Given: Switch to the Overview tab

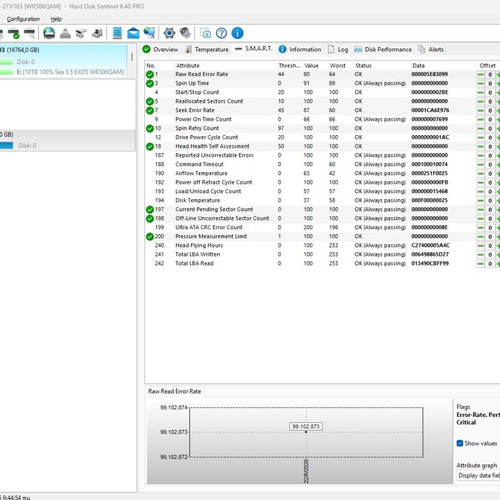Looking at the screenshot, I should coord(160,49).
